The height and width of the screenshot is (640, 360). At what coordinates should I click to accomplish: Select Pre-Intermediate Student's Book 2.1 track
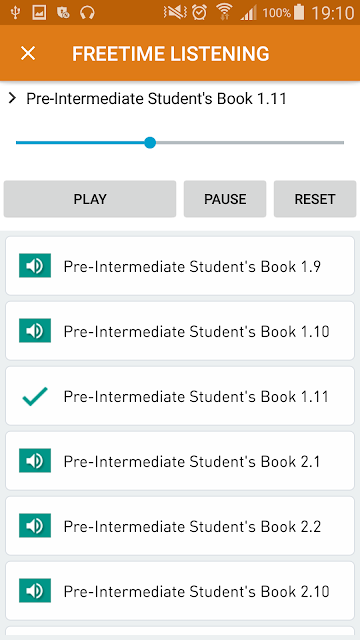click(180, 461)
